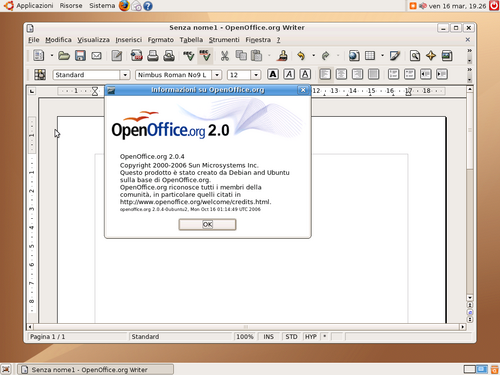Click the vertical scrollbar of the document

coord(470,193)
